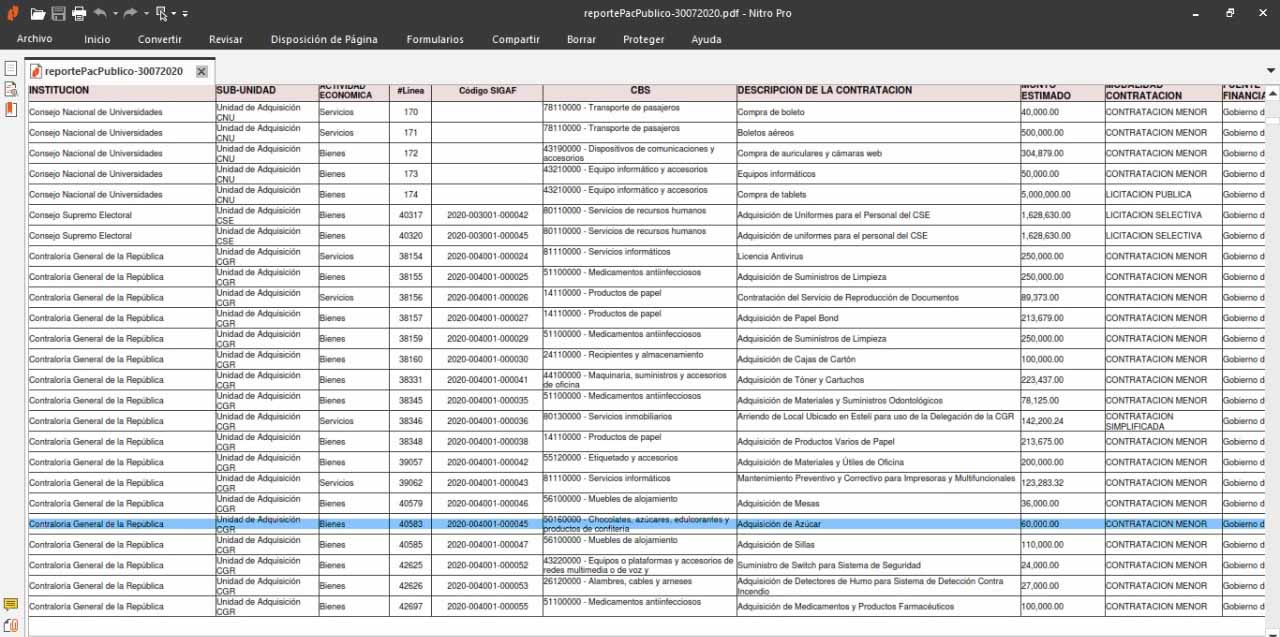Screen dimensions: 1280x637
Task: Customize the Quick Access Toolbar
Action: pos(185,14)
